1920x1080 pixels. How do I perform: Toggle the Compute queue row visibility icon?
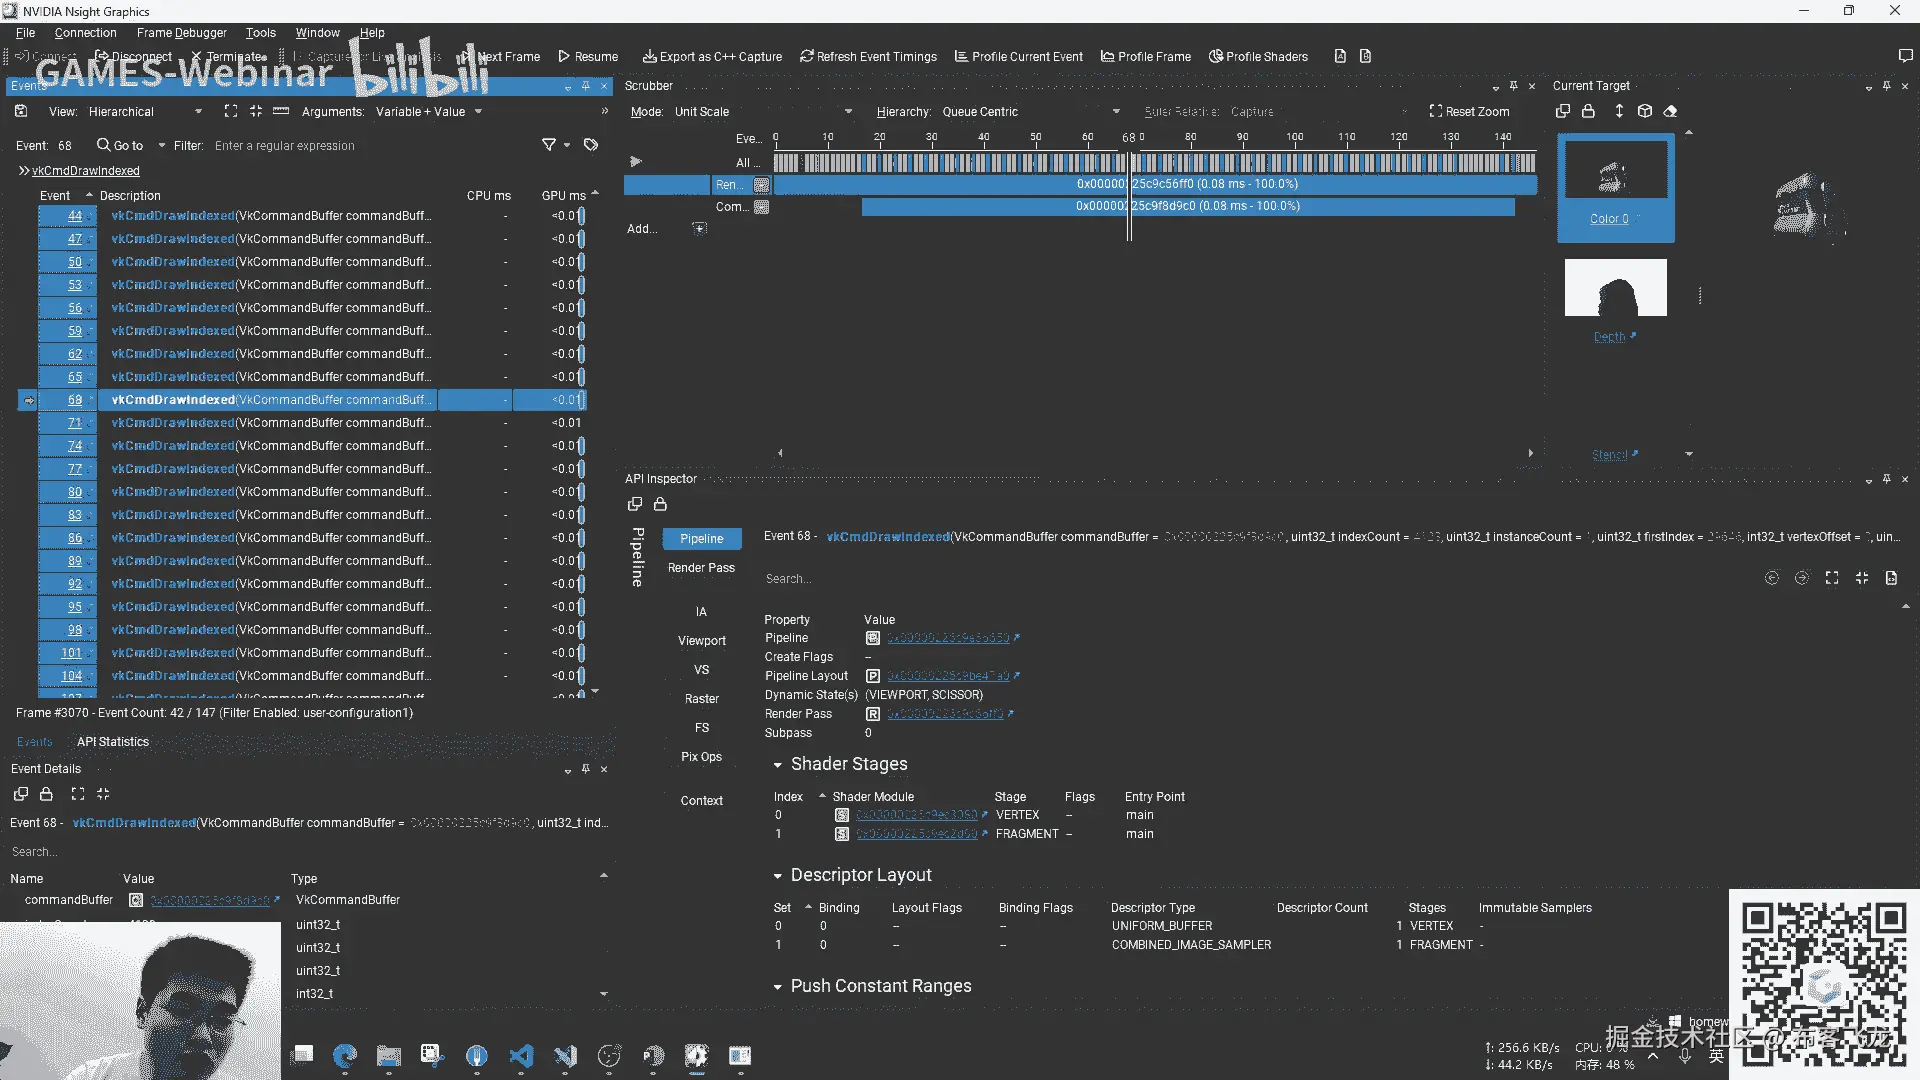tap(761, 207)
